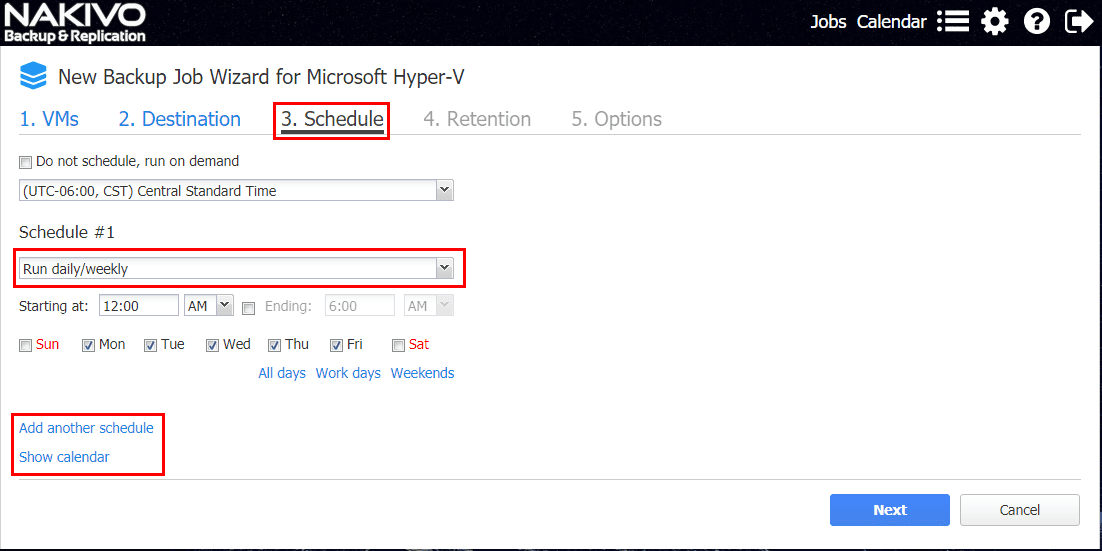Expand the time zone dropdown

(x=445, y=190)
